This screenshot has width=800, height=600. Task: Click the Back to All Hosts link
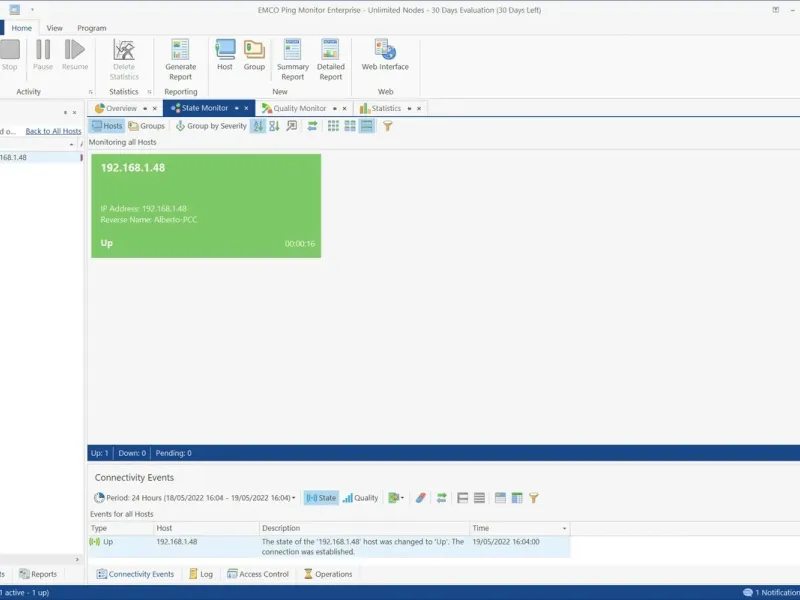coord(54,131)
